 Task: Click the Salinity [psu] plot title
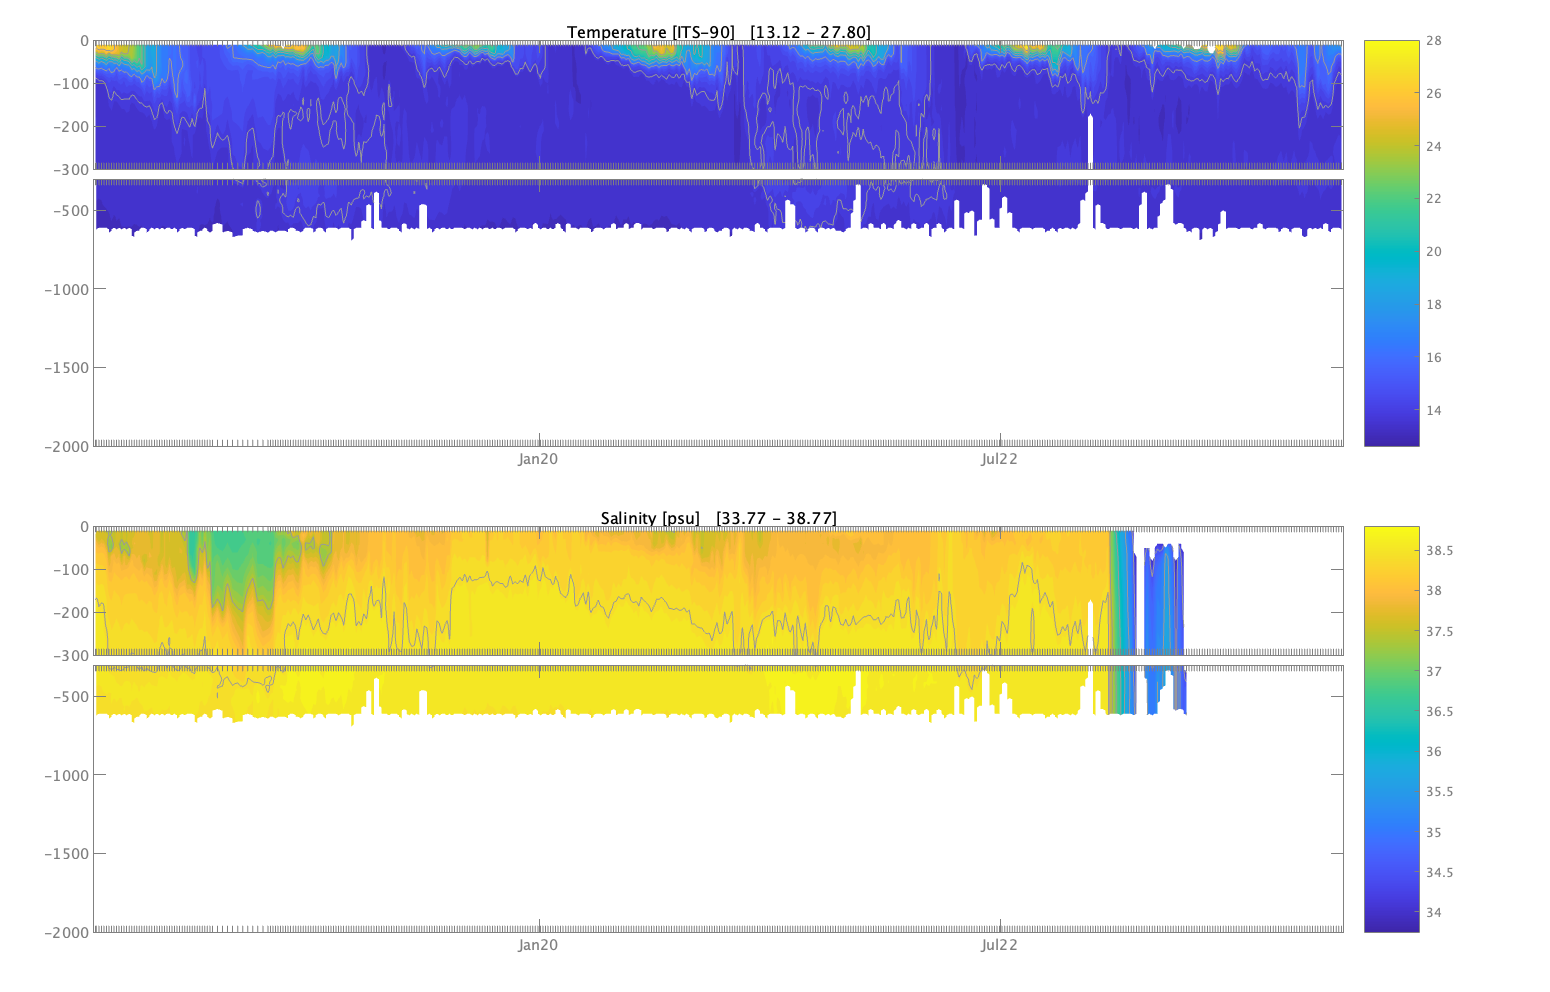[718, 518]
